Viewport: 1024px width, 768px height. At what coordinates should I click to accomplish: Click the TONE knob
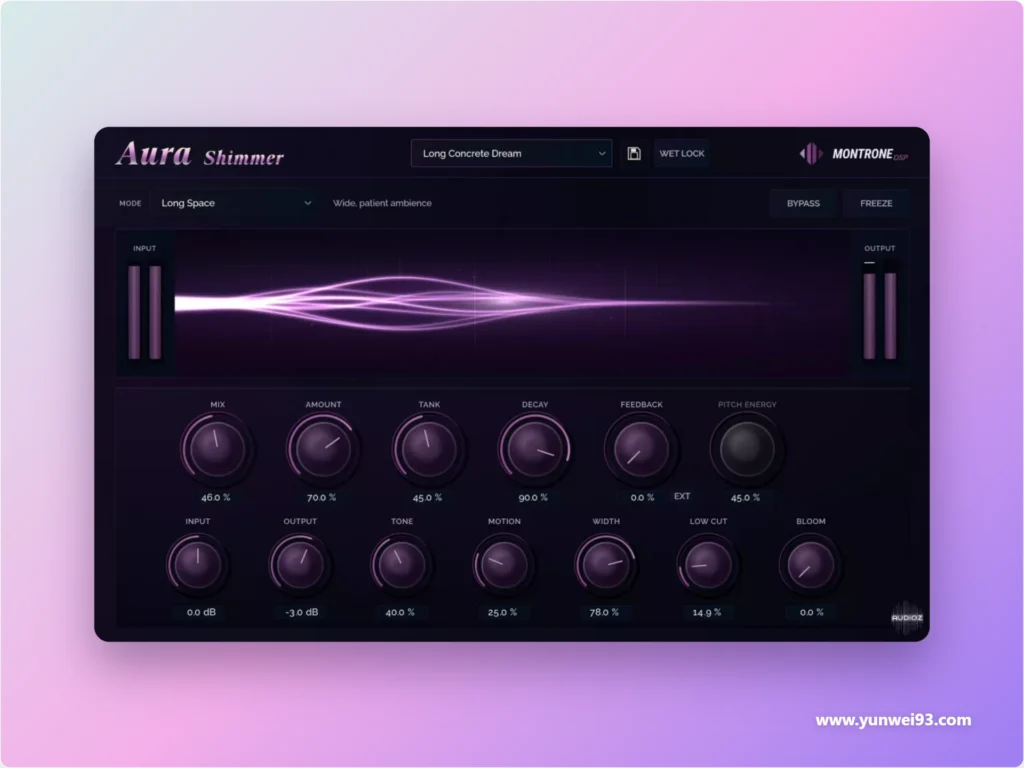coord(401,564)
